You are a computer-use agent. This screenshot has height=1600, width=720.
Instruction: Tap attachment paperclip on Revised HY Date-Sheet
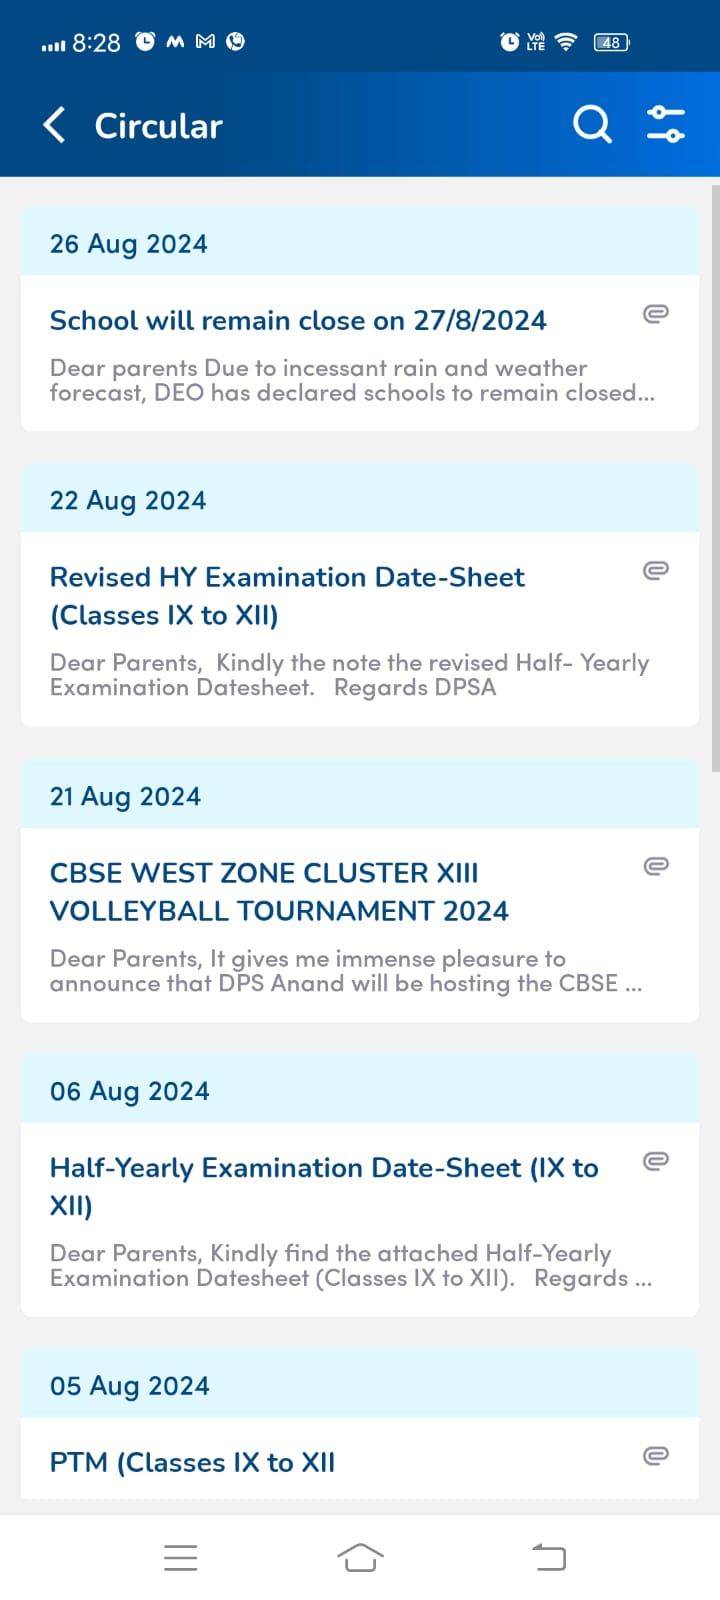pos(655,571)
